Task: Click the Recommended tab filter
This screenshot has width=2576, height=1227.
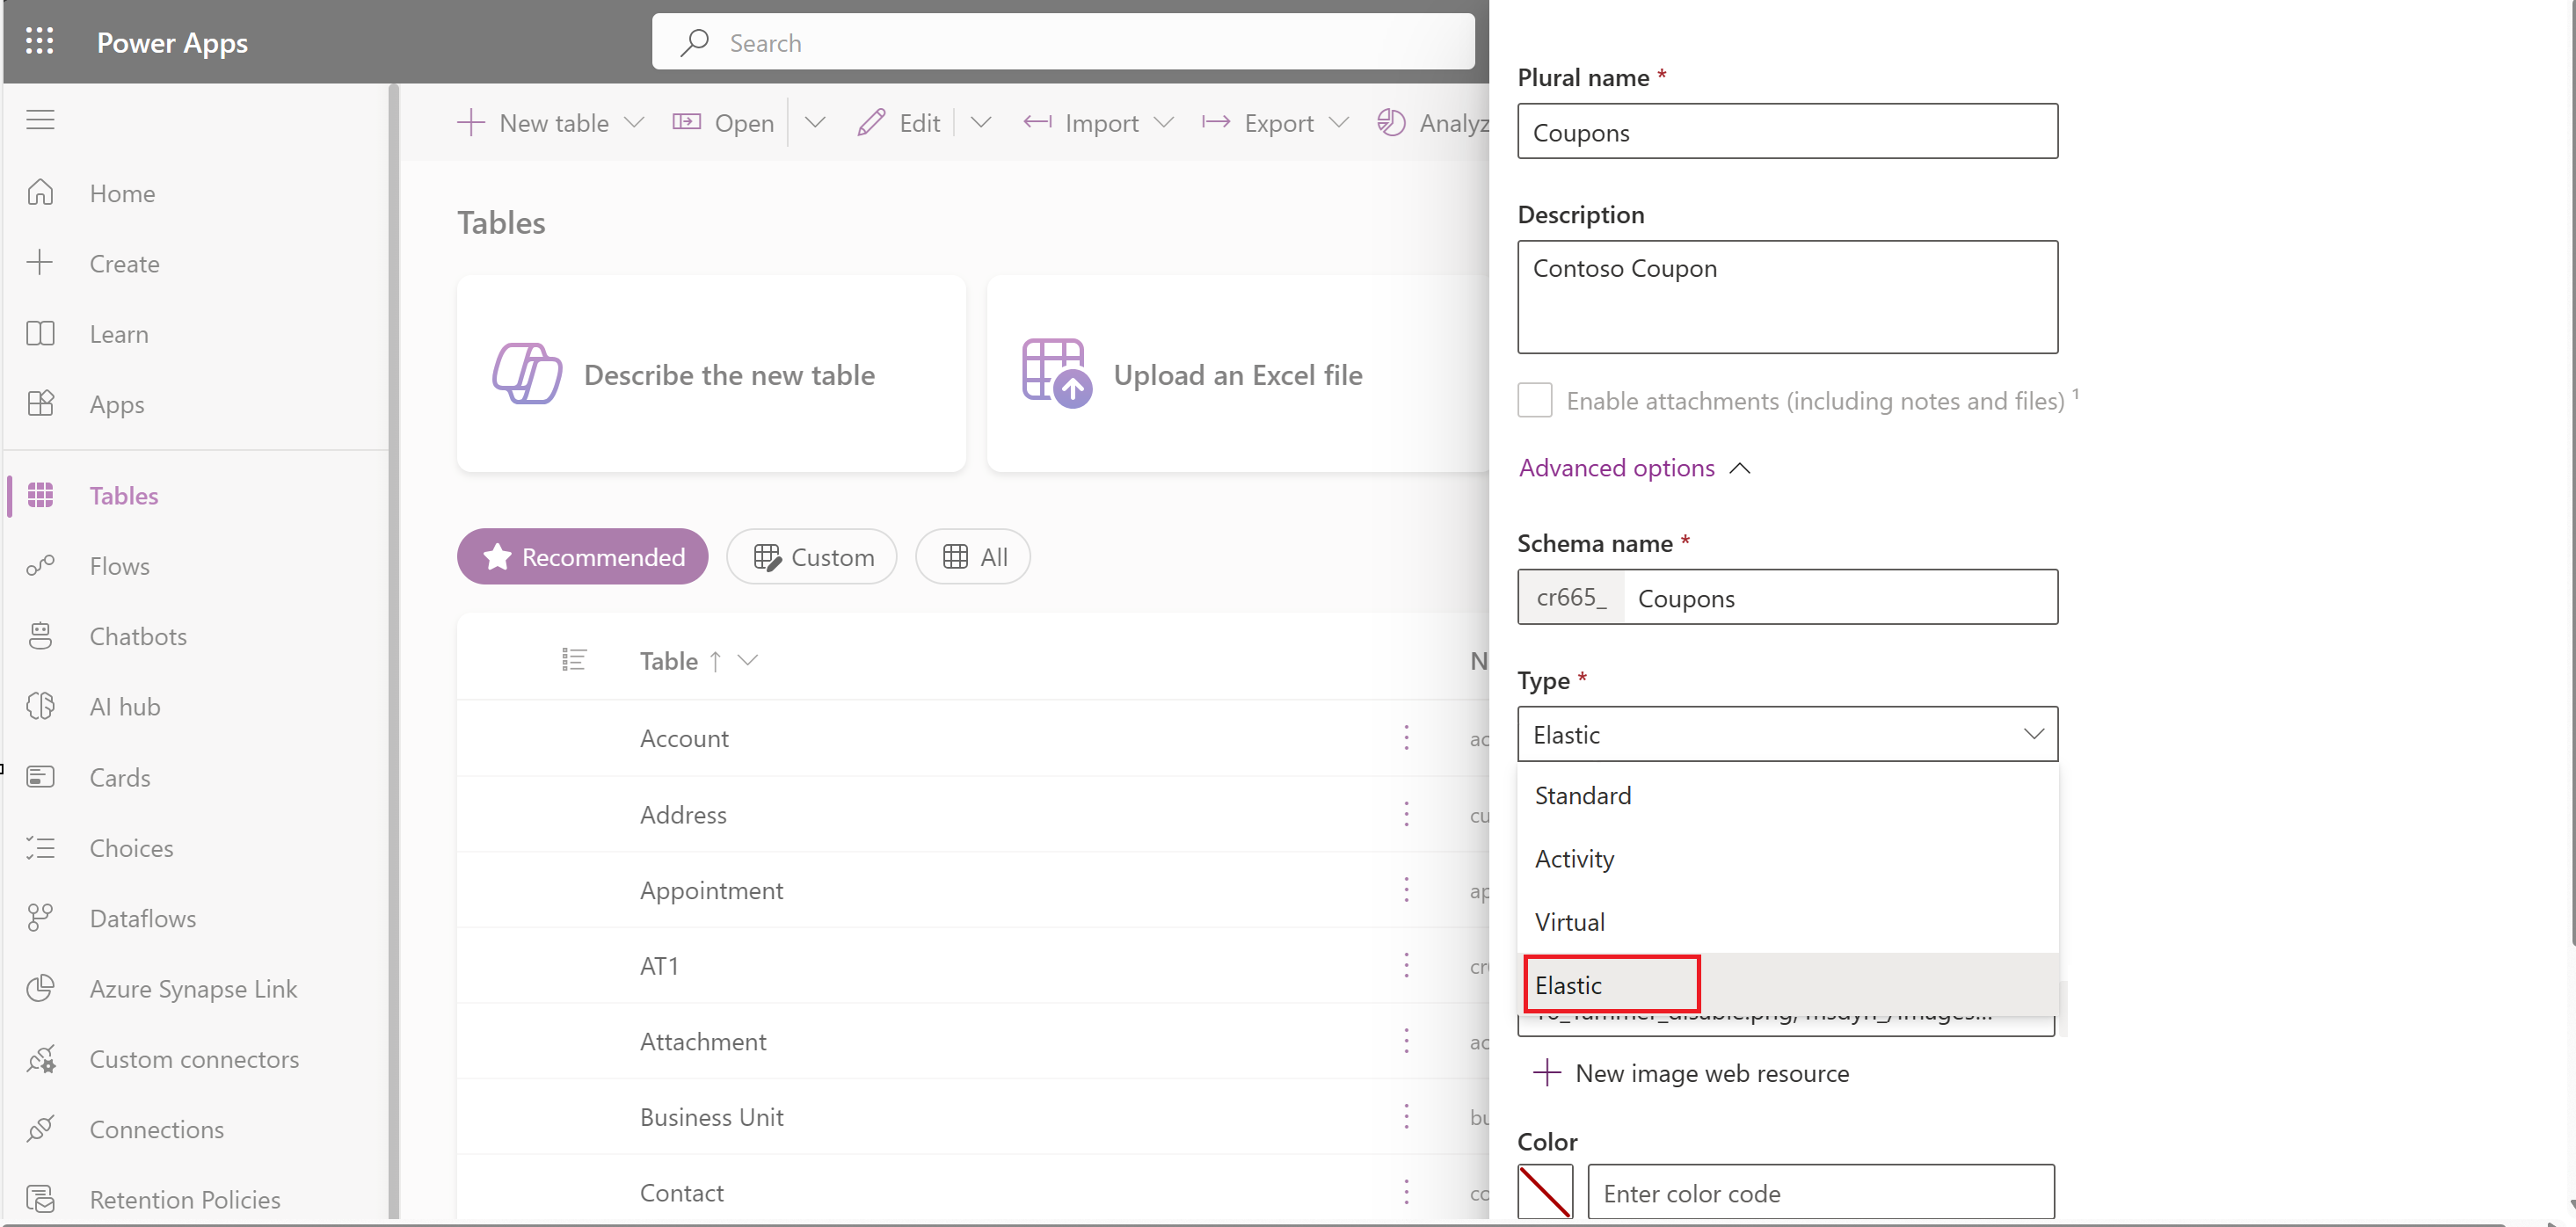Action: click(x=580, y=555)
